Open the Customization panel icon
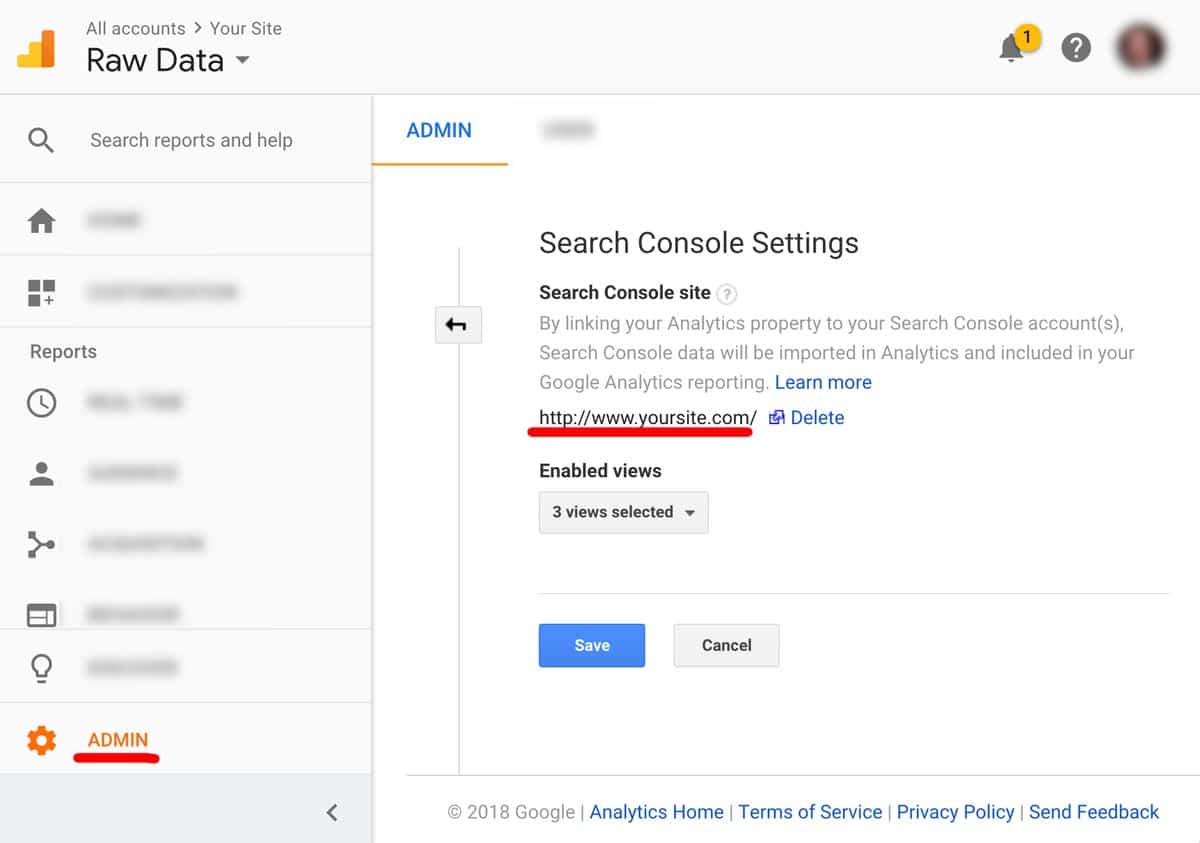The width and height of the screenshot is (1200, 843). click(x=41, y=291)
